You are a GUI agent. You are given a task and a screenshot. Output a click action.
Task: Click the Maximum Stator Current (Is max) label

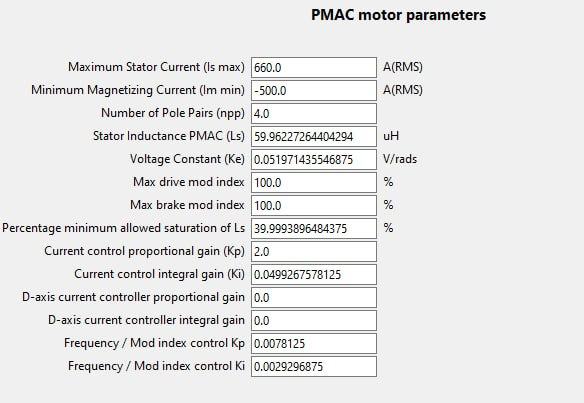(x=156, y=67)
